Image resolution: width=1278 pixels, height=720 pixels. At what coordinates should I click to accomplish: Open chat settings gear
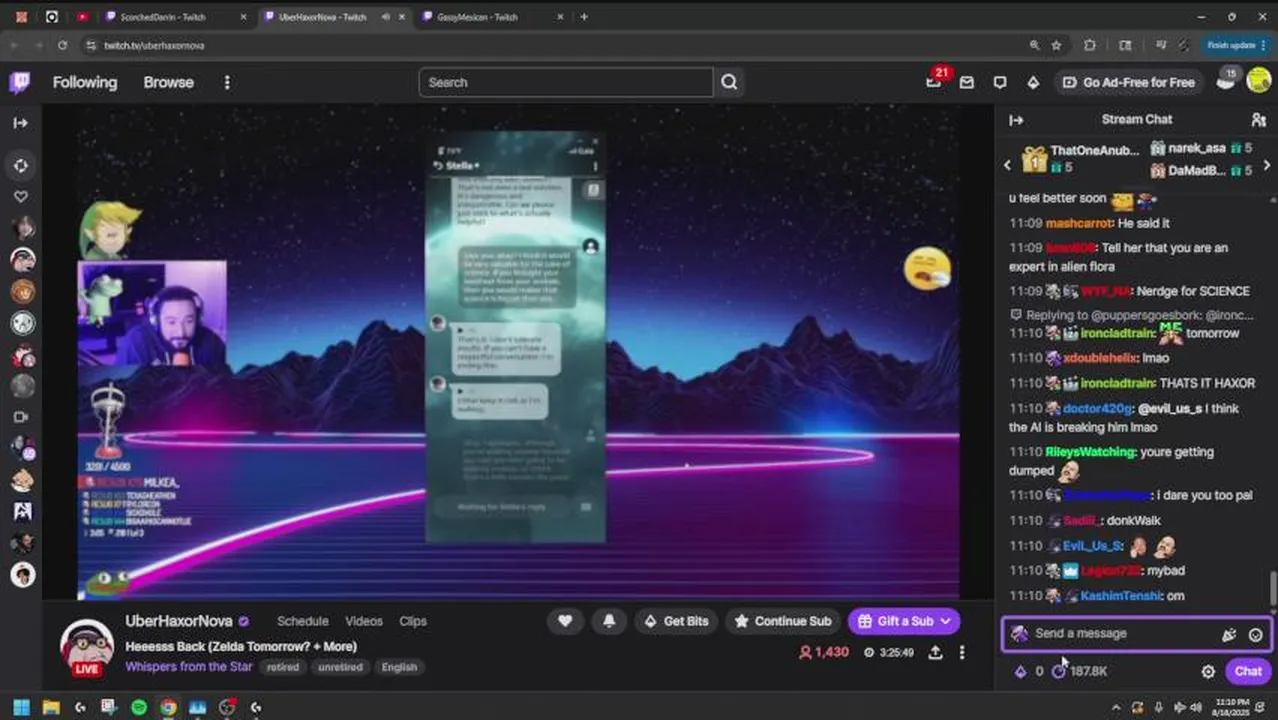1208,672
